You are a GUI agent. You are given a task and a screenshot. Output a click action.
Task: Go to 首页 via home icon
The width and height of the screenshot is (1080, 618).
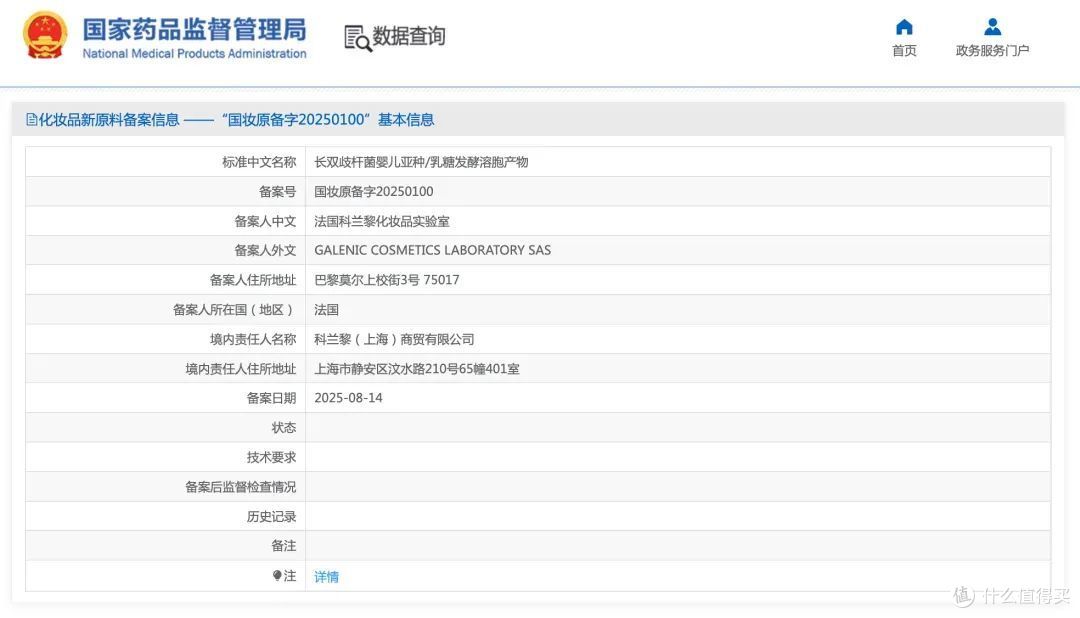click(x=904, y=27)
